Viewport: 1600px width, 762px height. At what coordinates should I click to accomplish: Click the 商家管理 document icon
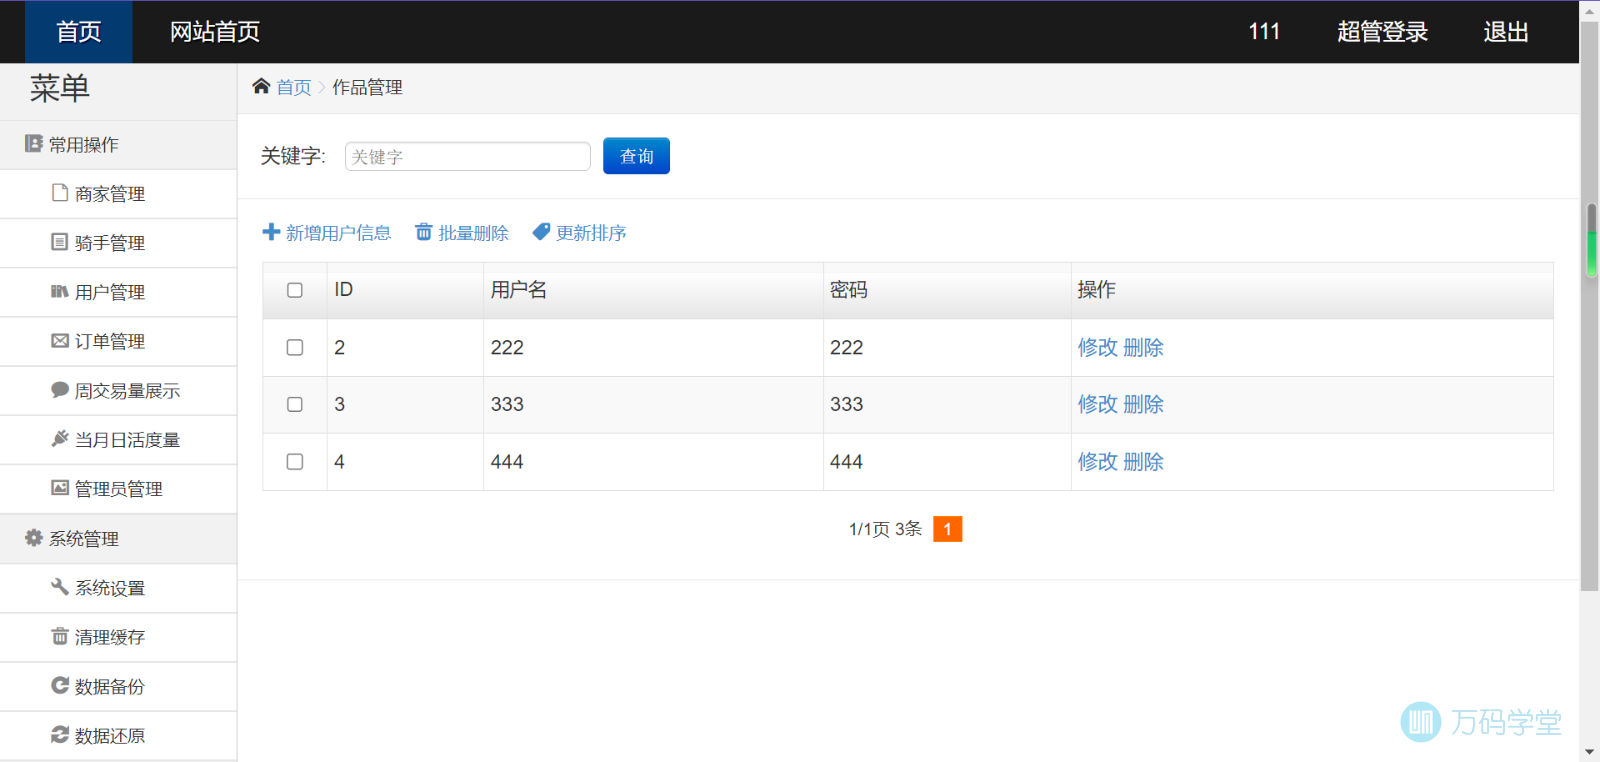60,192
